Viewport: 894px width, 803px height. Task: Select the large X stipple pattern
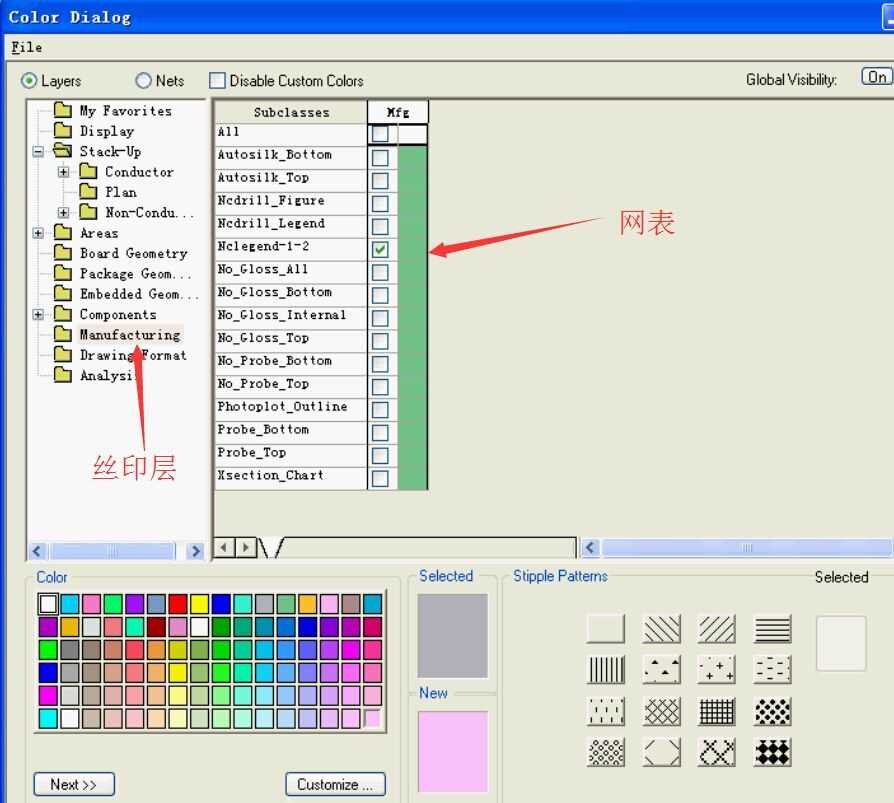pos(717,752)
